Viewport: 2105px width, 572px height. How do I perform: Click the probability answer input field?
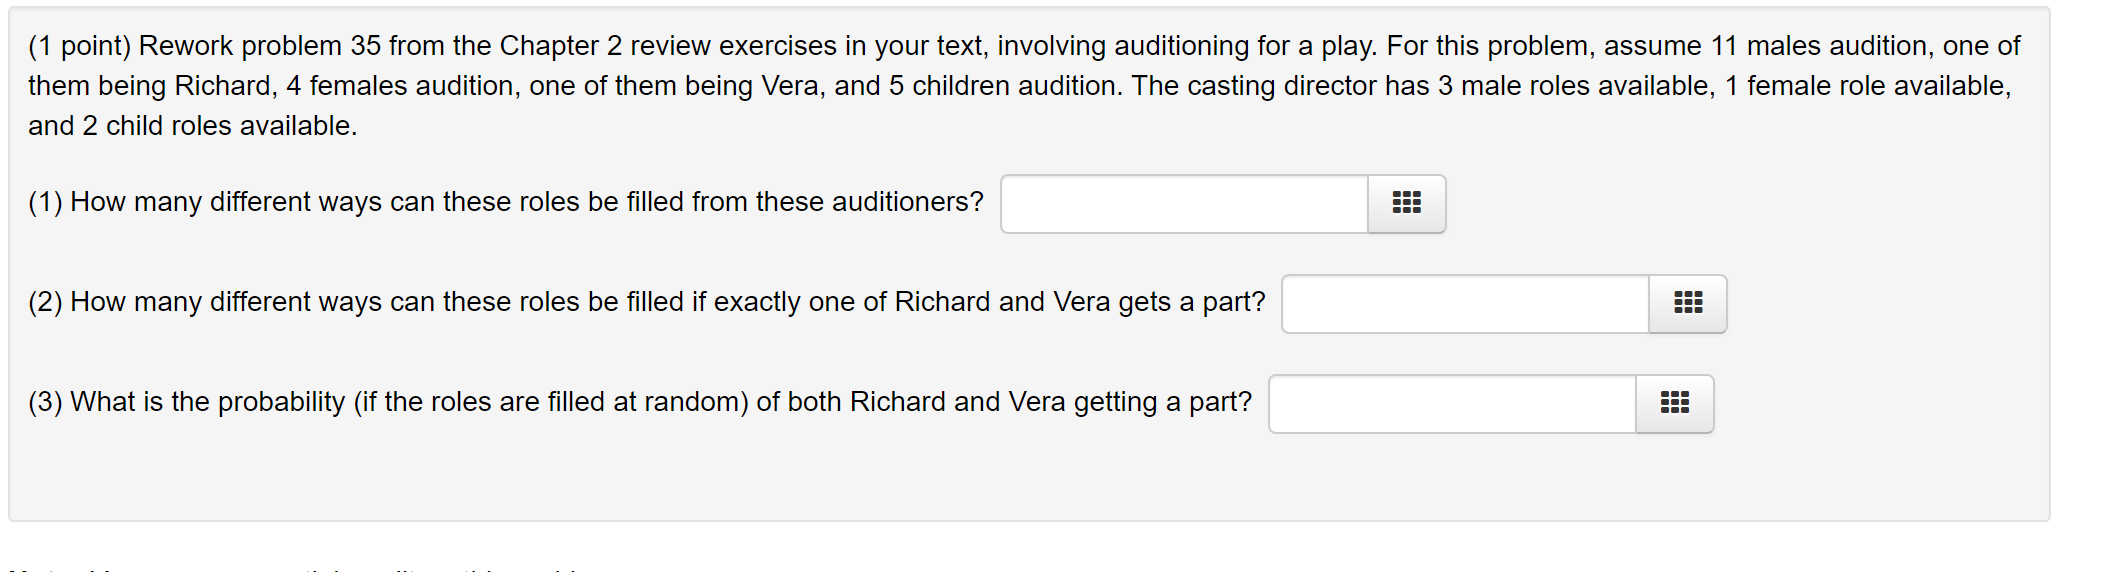pos(1452,403)
